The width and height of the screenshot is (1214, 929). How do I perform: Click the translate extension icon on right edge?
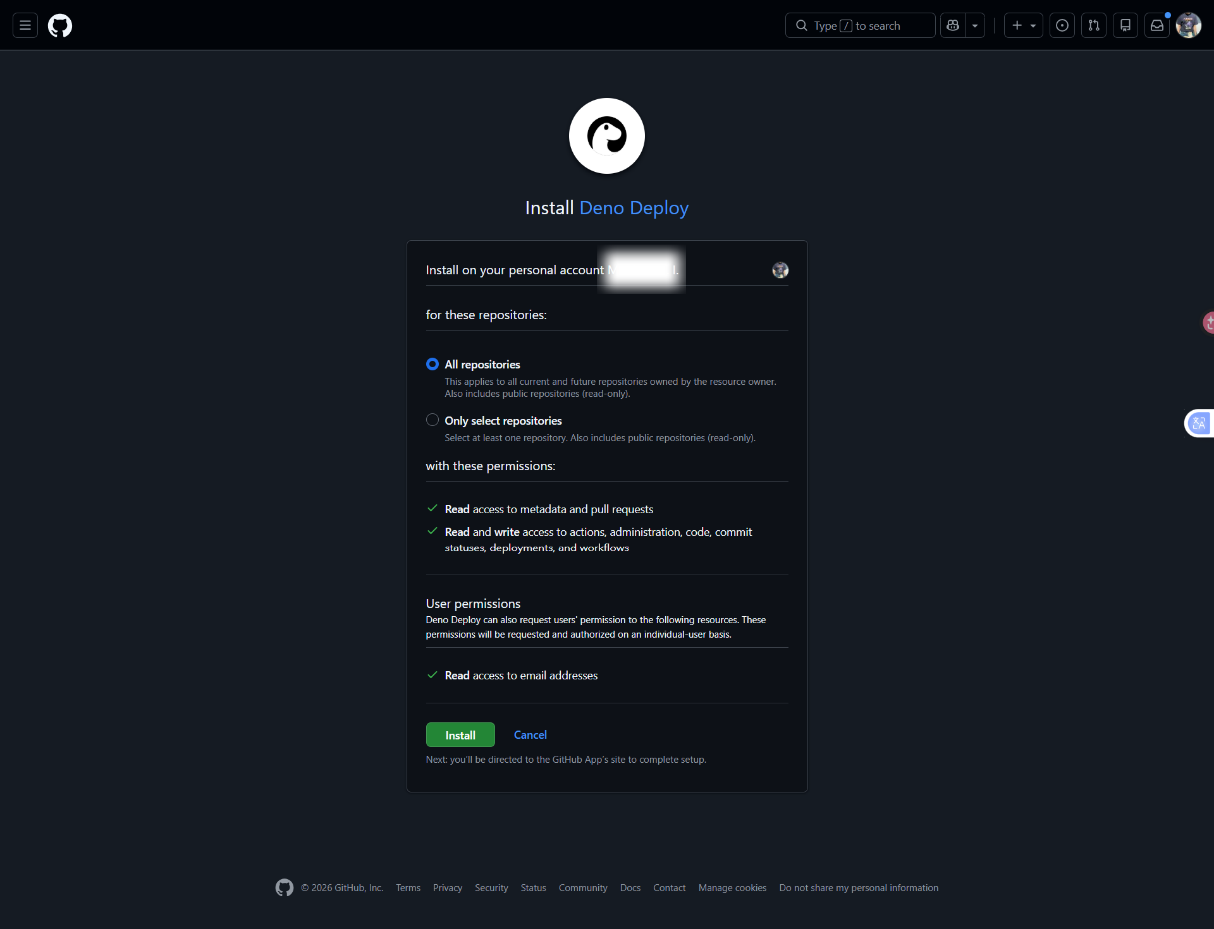(x=1200, y=423)
